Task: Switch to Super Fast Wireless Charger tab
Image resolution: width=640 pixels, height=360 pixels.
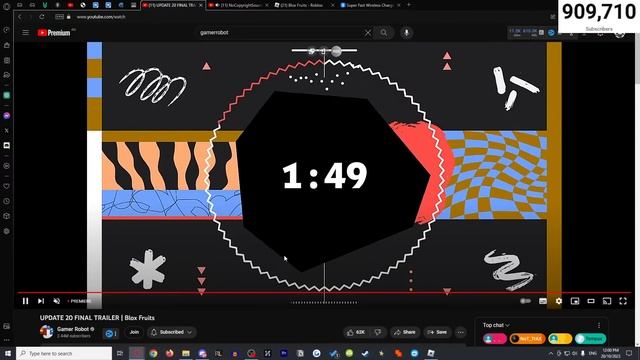Action: (369, 5)
